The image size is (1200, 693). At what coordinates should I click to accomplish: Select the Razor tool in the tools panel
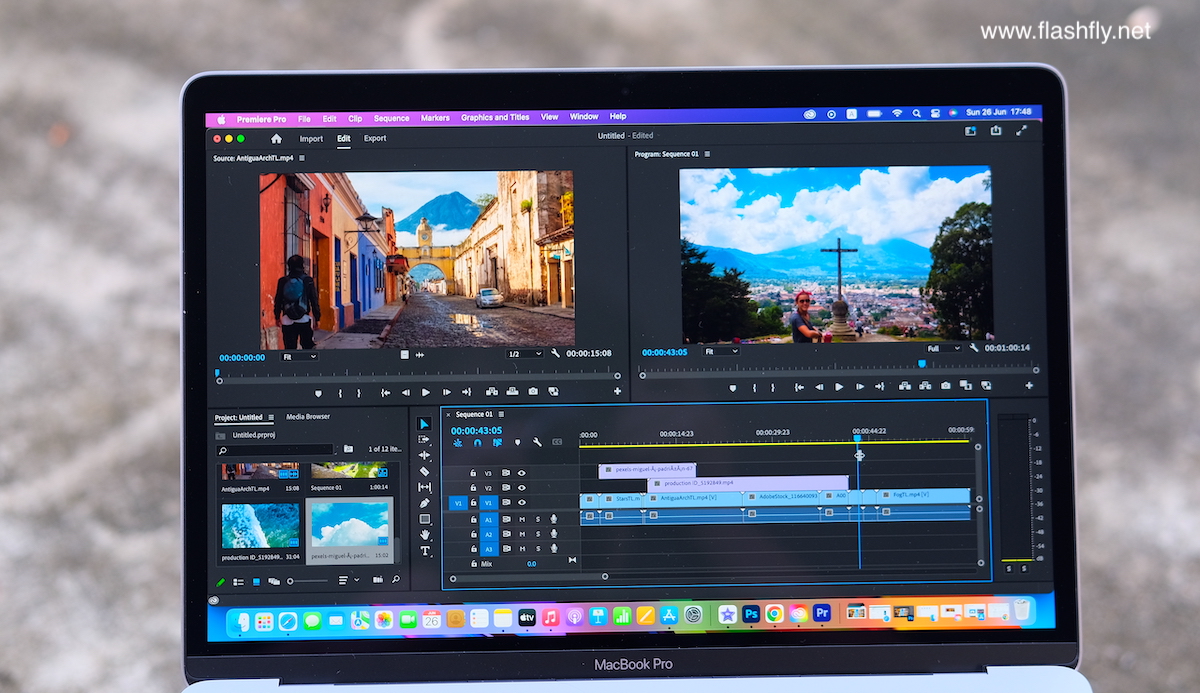tap(425, 471)
